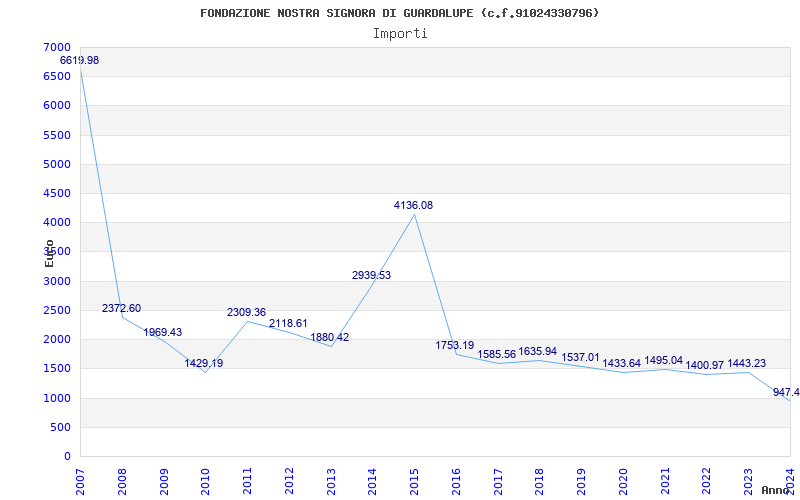Viewport: 800px width, 500px height.
Task: Click the 1433.64 data label
Action: 621,363
